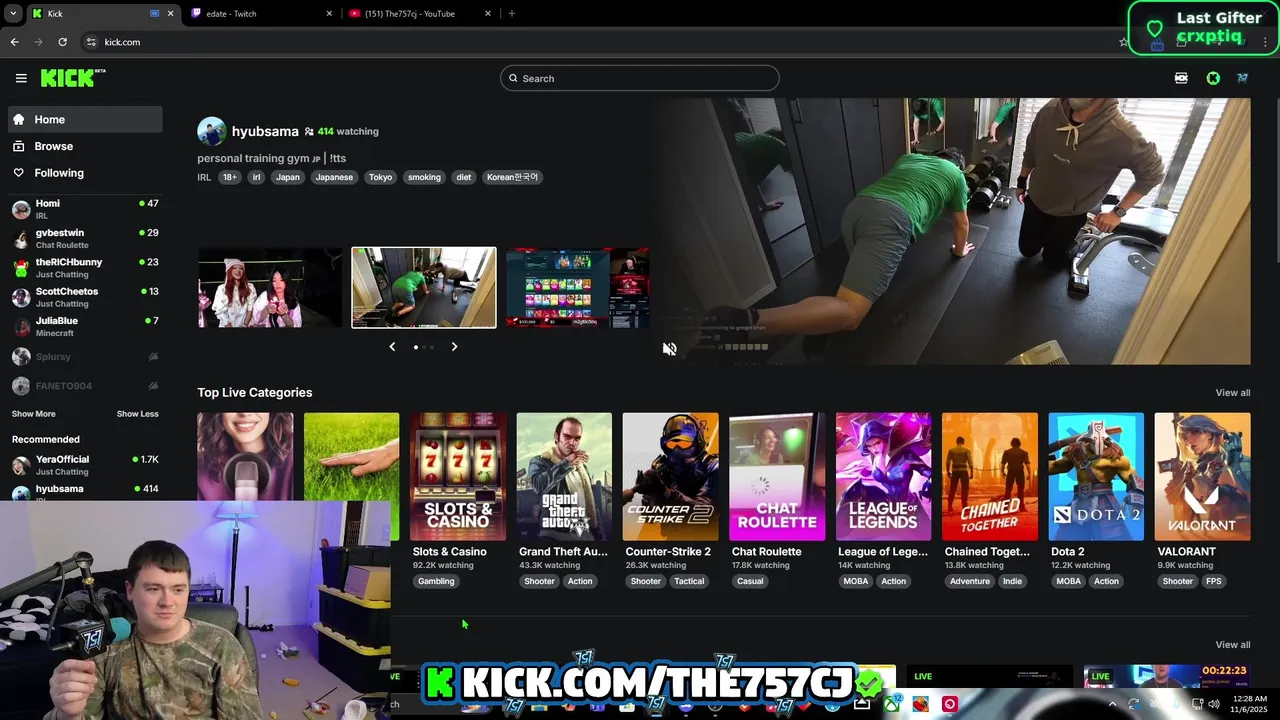1280x720 pixels.
Task: Select the slots grid stream thumbnail
Action: (x=577, y=288)
